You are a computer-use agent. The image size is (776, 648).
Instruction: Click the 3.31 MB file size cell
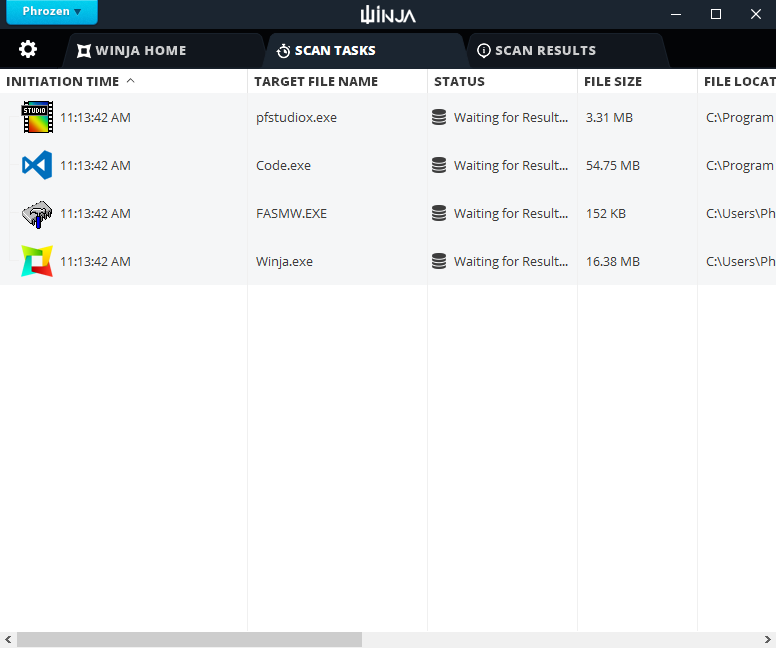[x=609, y=117]
